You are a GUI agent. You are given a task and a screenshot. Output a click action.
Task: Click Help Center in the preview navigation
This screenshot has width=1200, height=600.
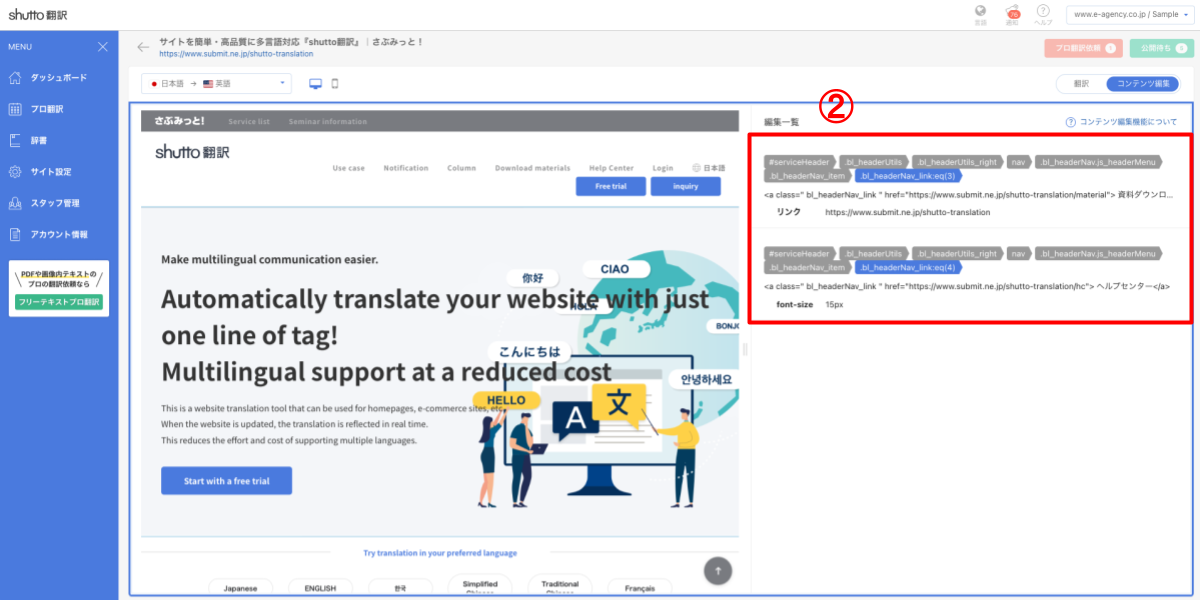(611, 168)
